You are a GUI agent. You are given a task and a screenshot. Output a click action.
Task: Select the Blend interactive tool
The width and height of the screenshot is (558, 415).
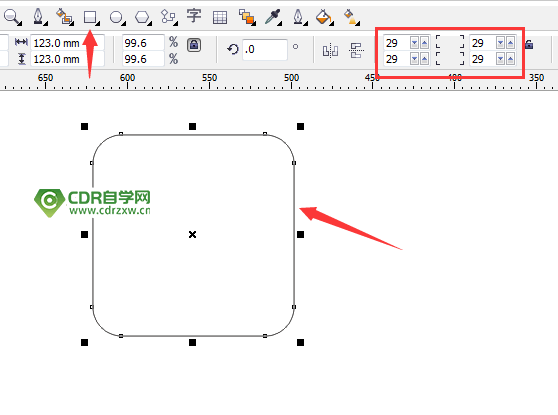[x=247, y=17]
